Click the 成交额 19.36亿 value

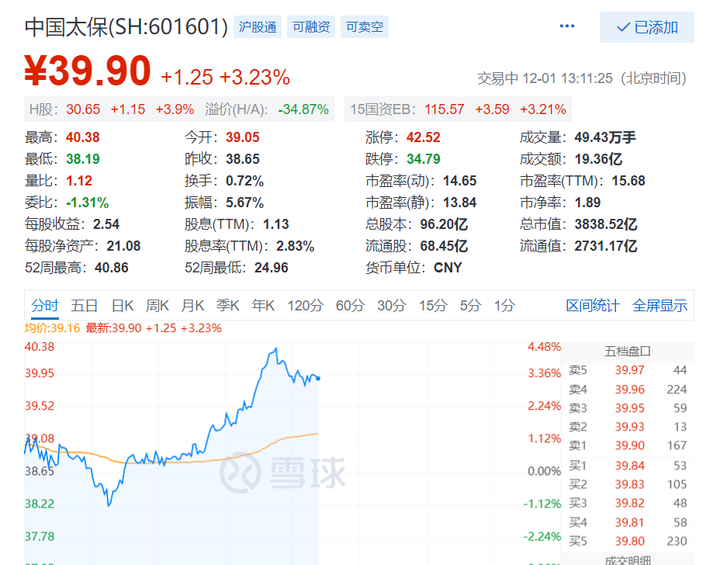598,159
